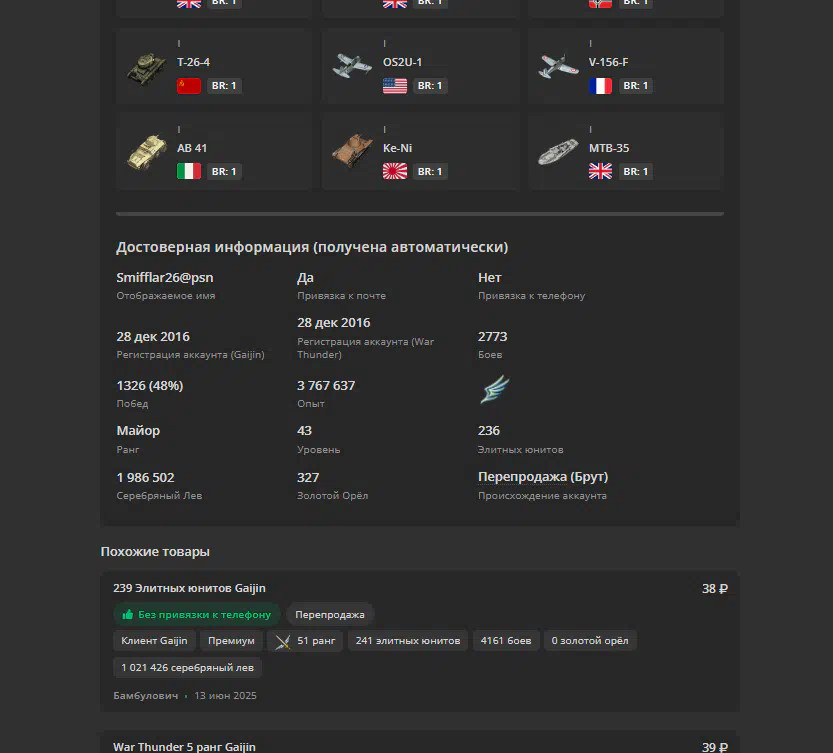Click the Italian flag icon under AB 41

189,172
